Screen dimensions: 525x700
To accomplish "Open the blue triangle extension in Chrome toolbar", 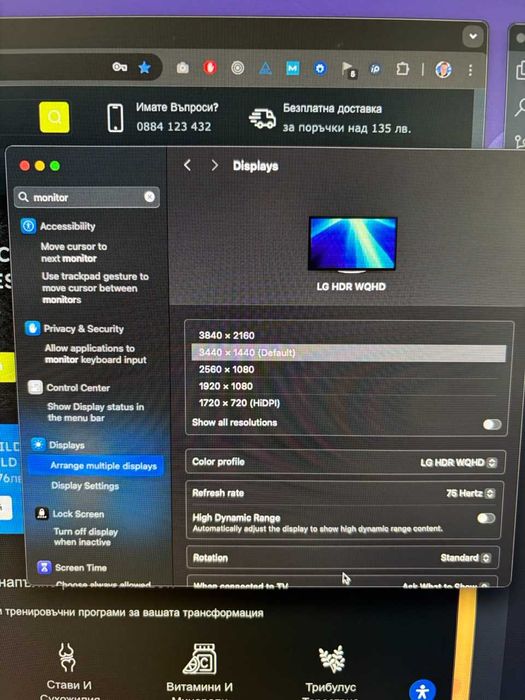I will click(265, 68).
